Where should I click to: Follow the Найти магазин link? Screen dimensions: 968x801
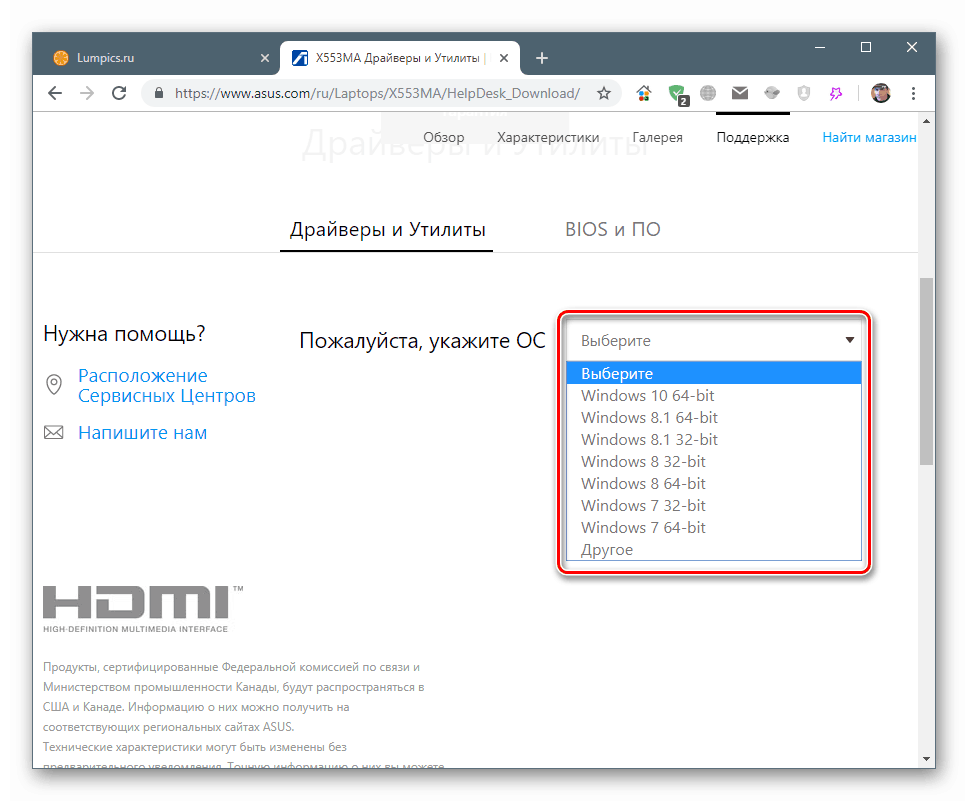click(869, 138)
